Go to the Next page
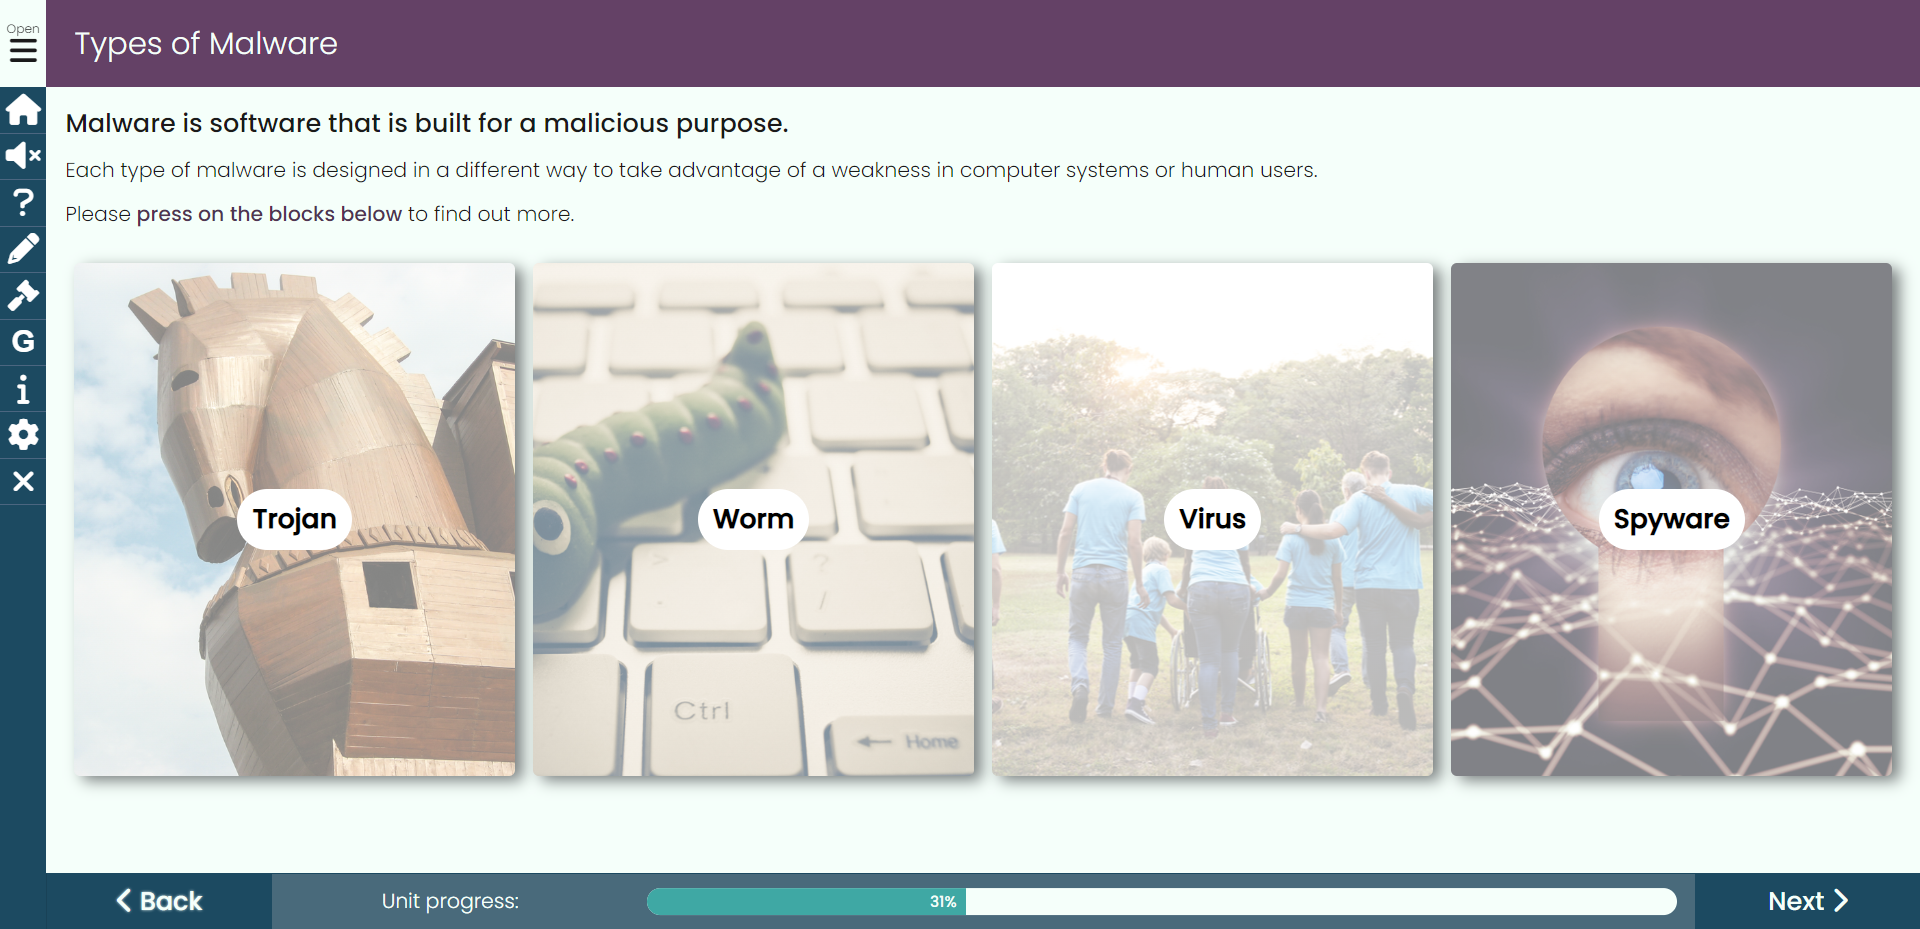This screenshot has height=929, width=1920. 1807,901
